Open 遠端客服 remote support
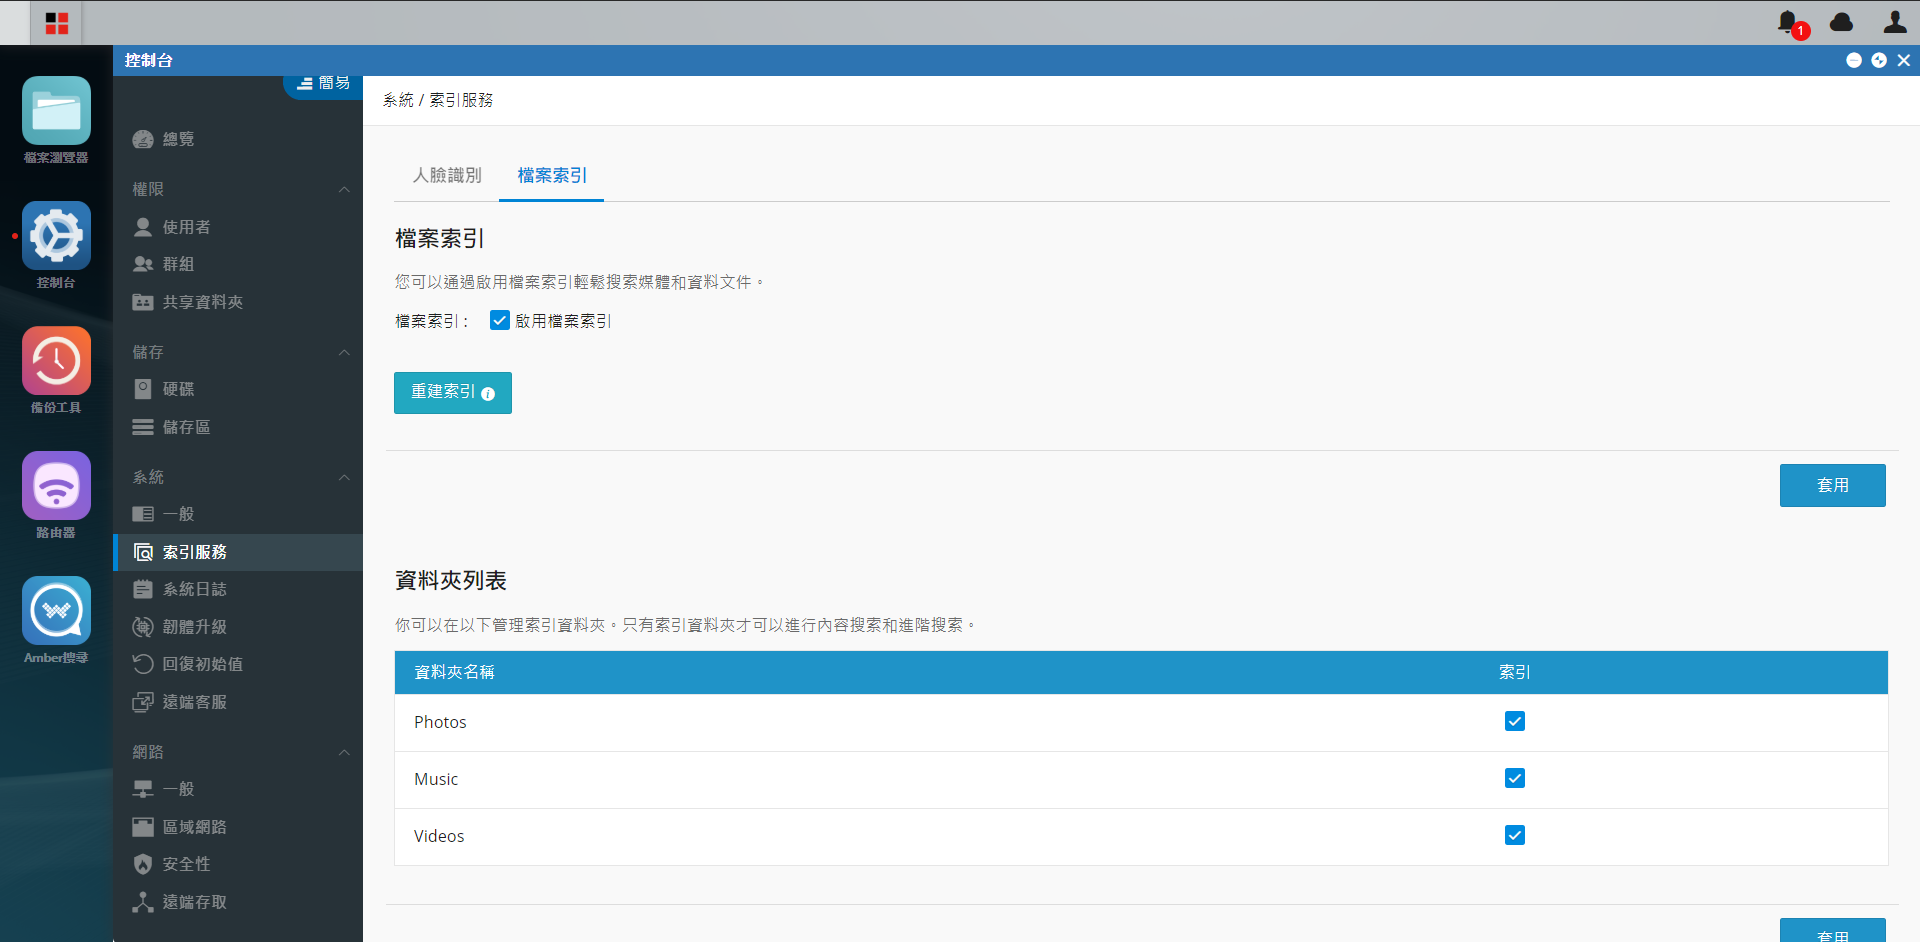 (238, 702)
